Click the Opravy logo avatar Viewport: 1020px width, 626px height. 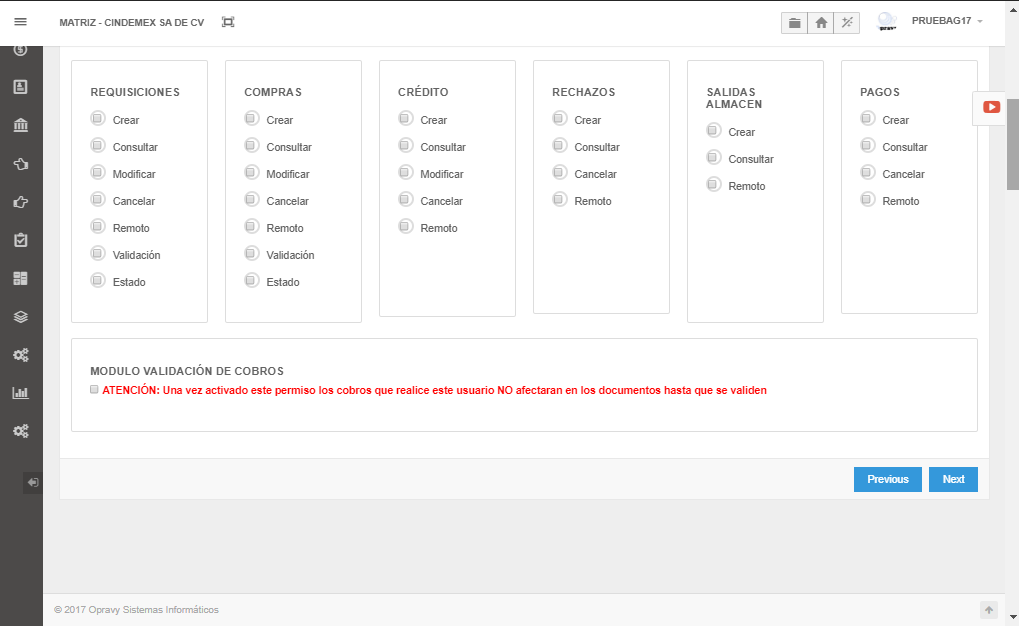(887, 21)
